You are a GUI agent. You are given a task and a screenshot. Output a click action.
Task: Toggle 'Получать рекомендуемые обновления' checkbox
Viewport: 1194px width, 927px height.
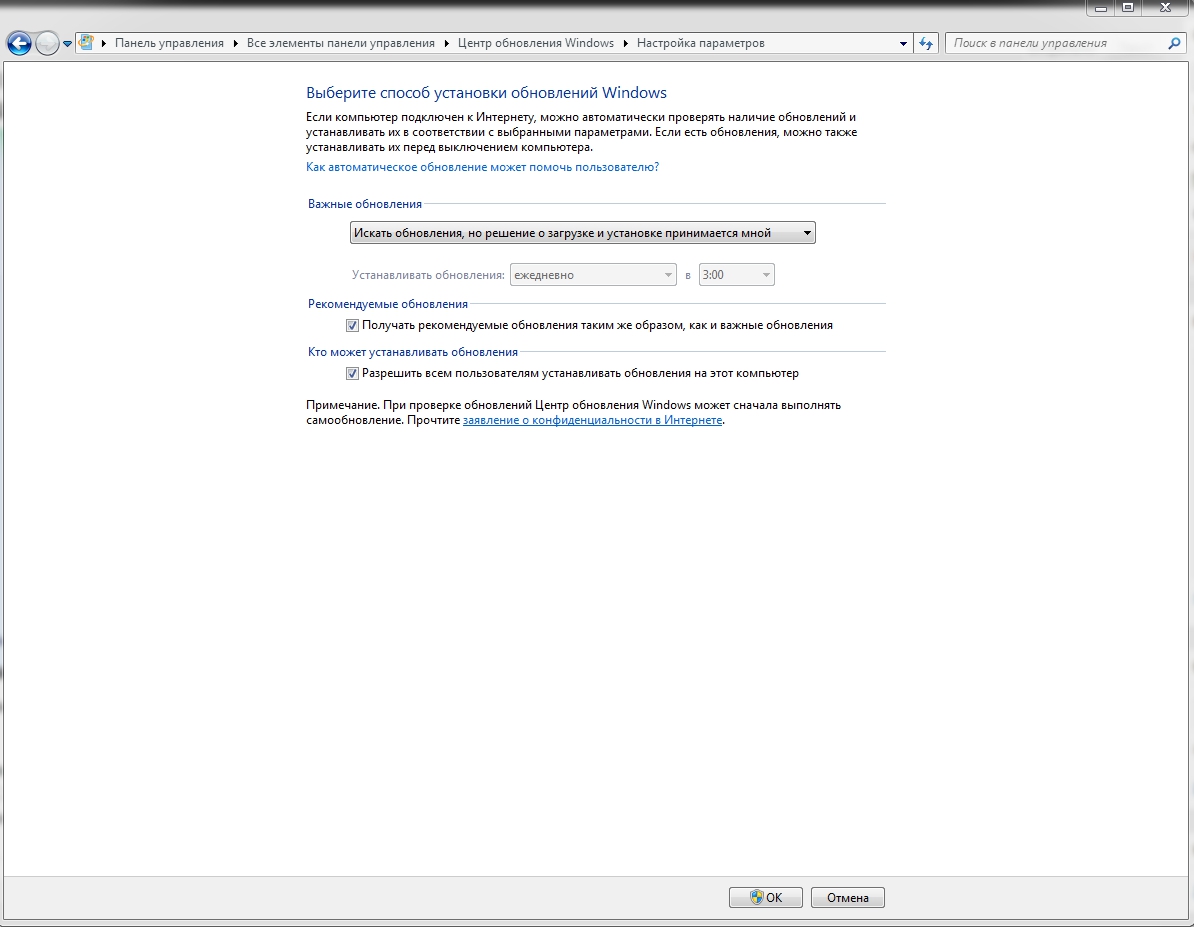click(352, 325)
